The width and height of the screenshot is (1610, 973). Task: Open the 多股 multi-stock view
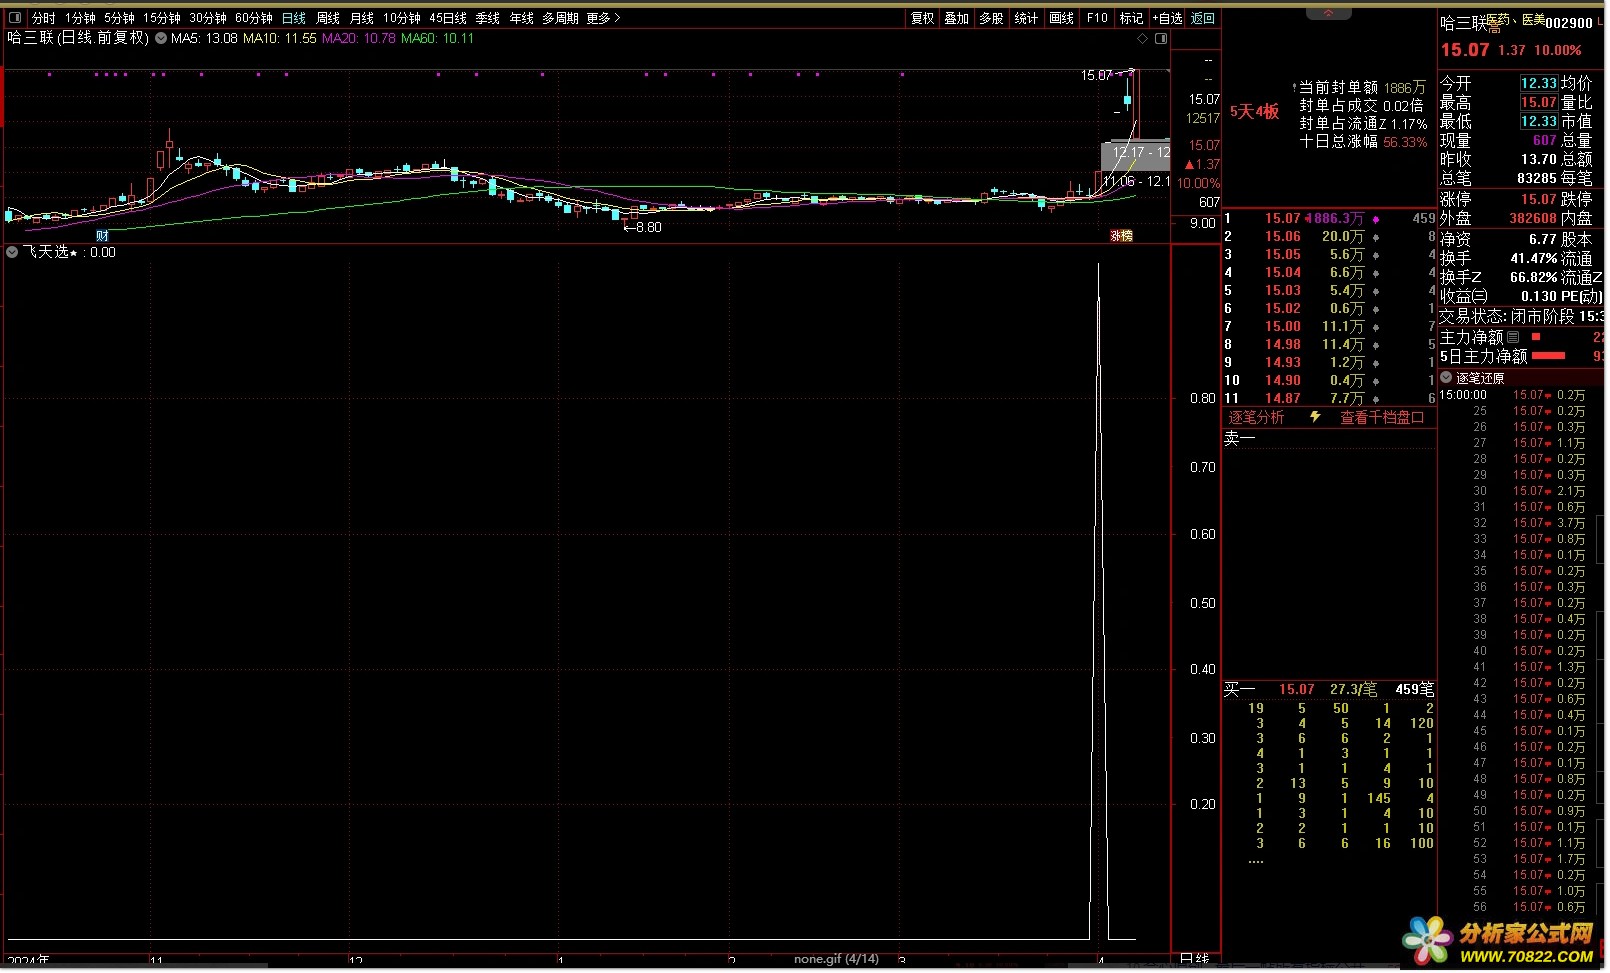tap(991, 18)
